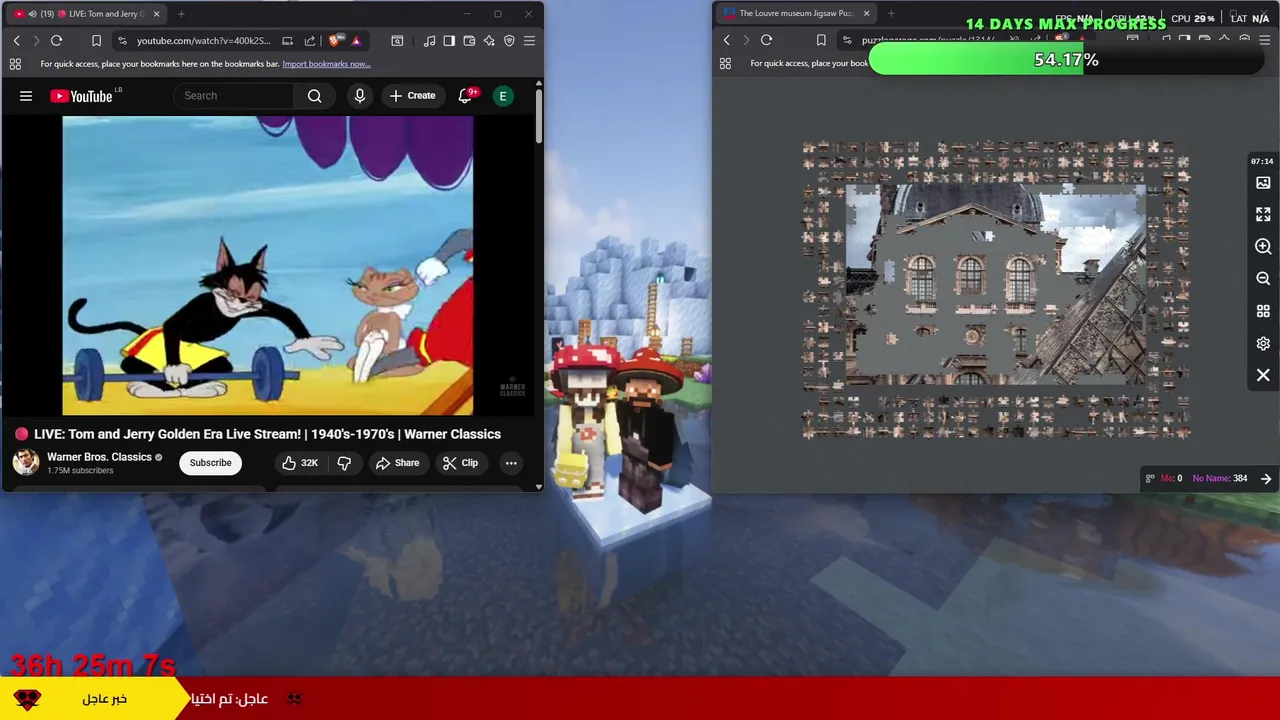Click the video title LIVE: Tom and Jerry Golden Era

(267, 434)
